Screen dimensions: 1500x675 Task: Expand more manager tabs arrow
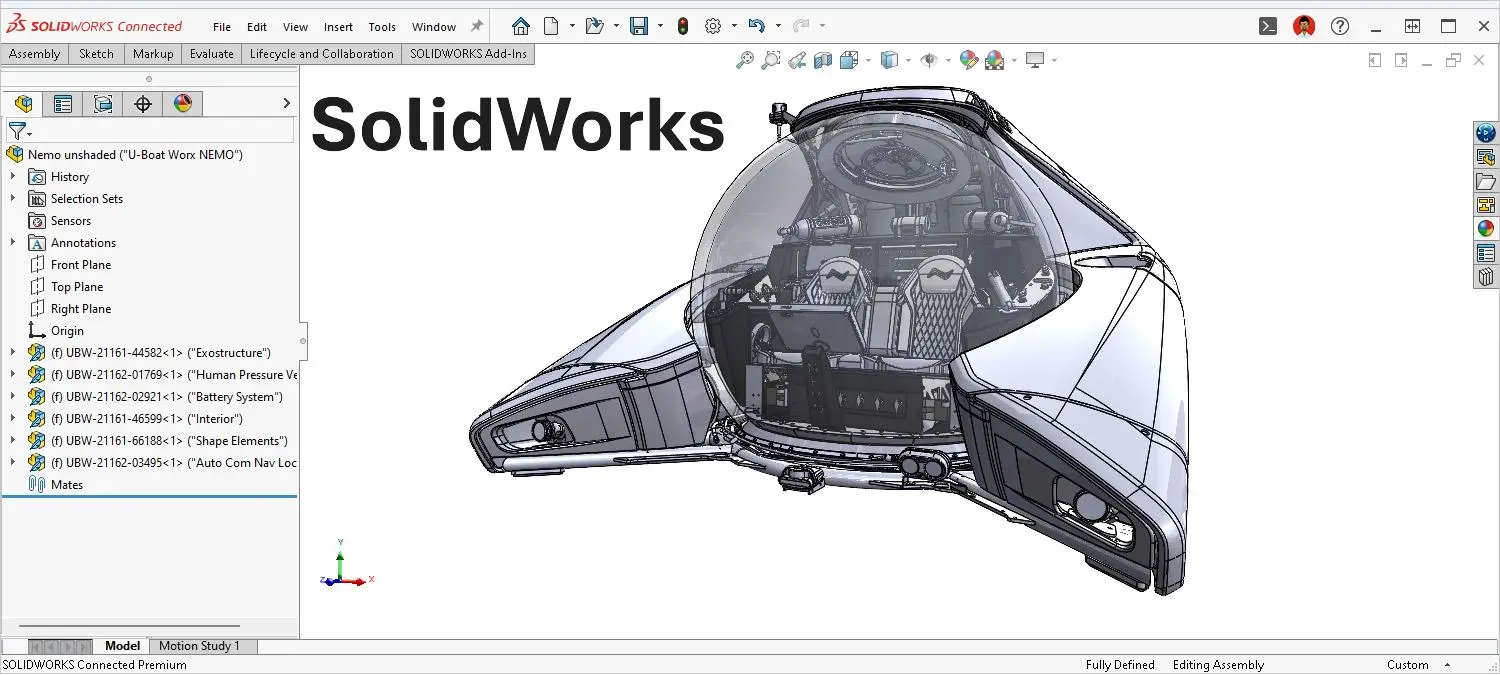coord(286,103)
